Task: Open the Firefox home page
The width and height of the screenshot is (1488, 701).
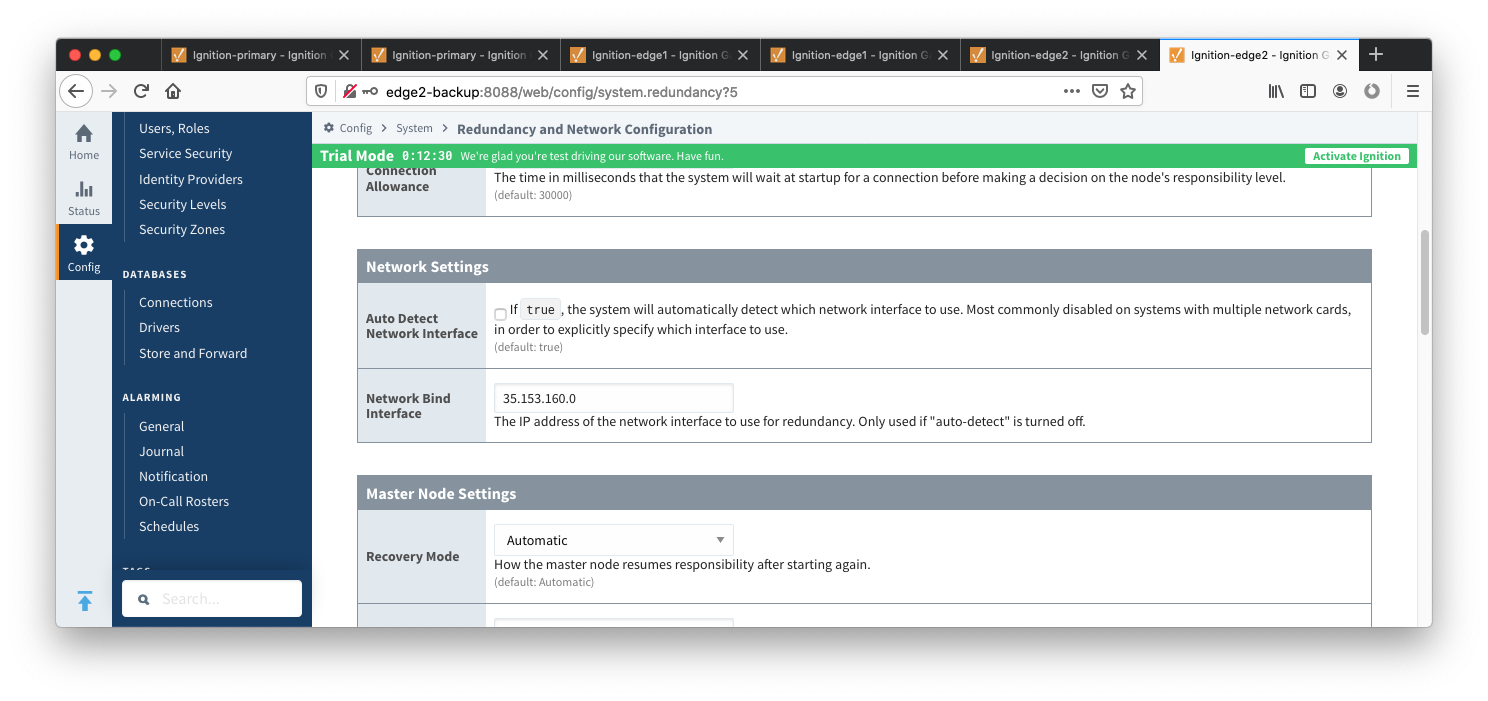Action: coord(173,91)
